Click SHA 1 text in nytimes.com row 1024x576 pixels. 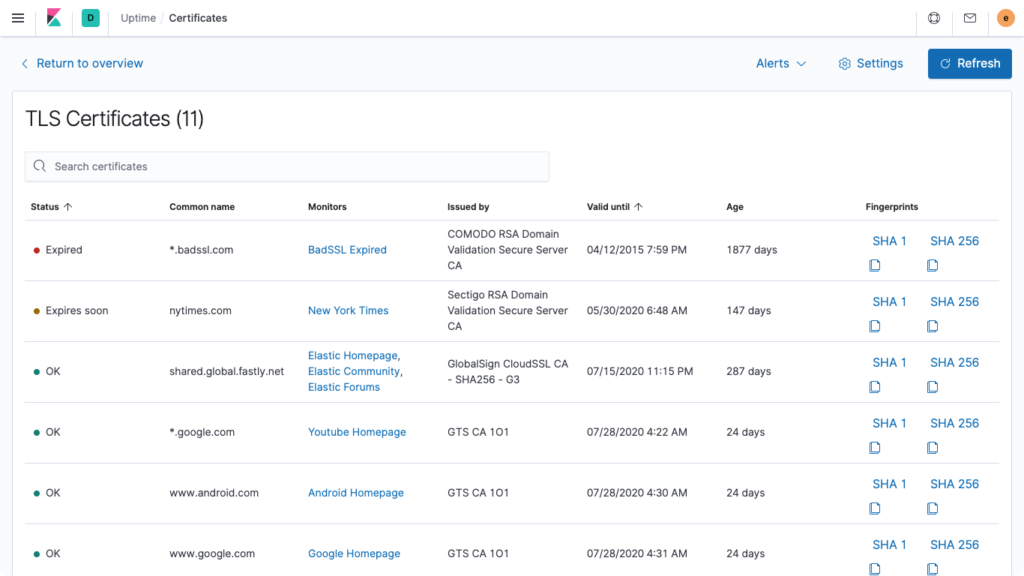tap(889, 302)
